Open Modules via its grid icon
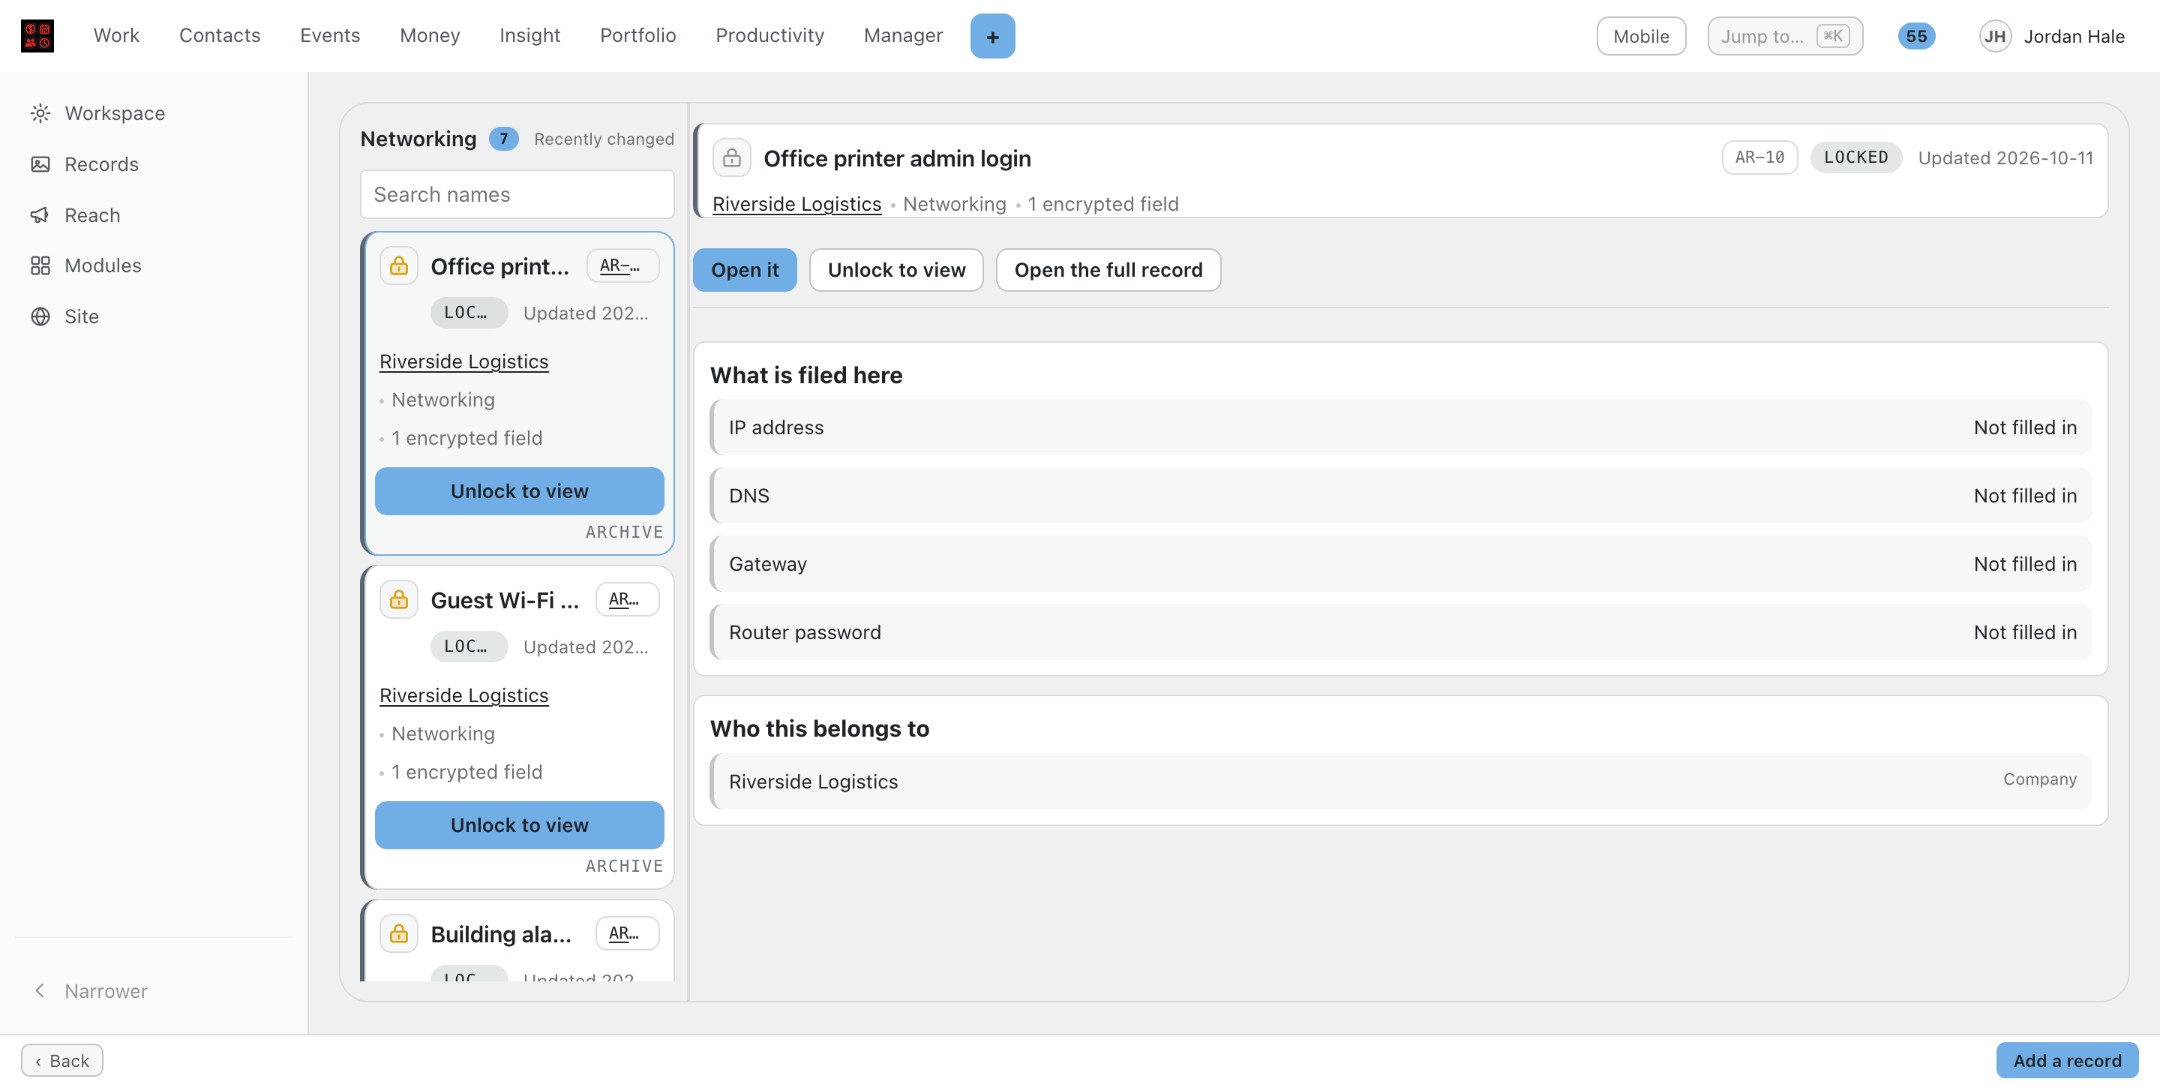 click(40, 265)
